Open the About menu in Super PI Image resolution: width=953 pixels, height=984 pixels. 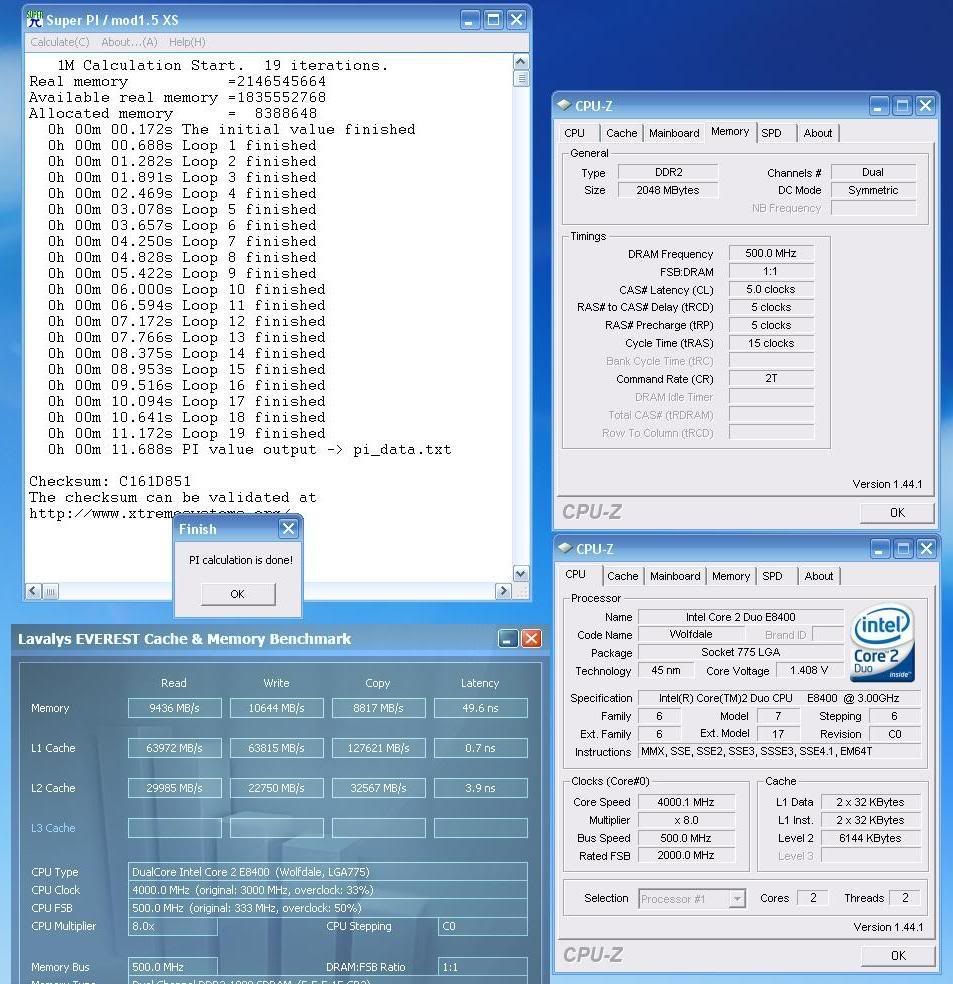129,42
